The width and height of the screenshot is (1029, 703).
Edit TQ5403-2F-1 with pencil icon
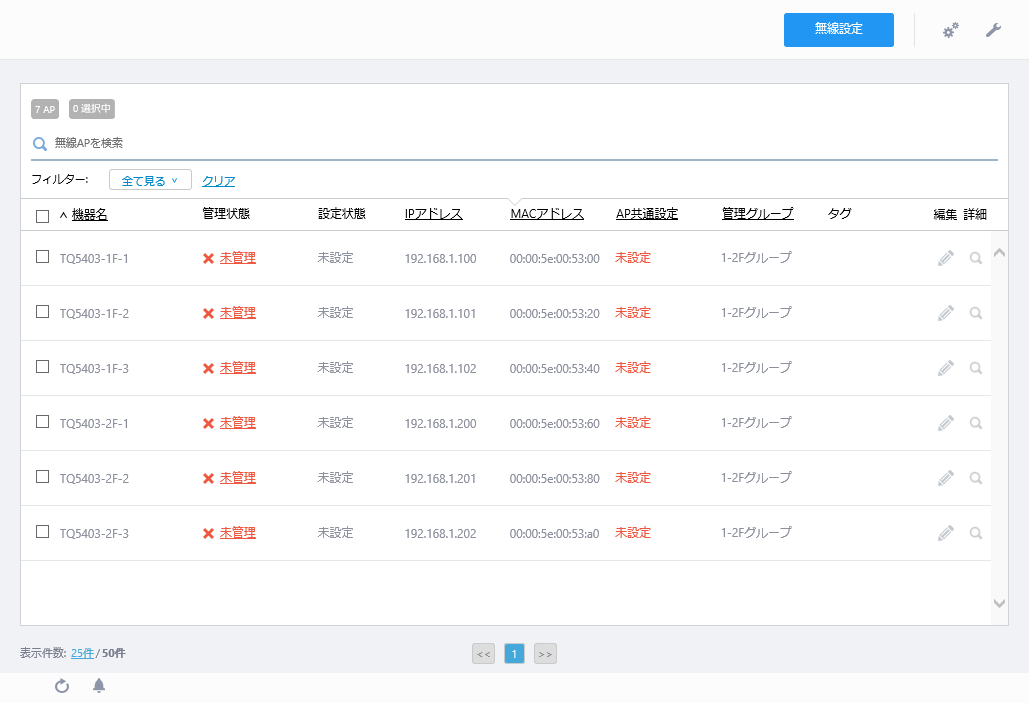(x=946, y=423)
